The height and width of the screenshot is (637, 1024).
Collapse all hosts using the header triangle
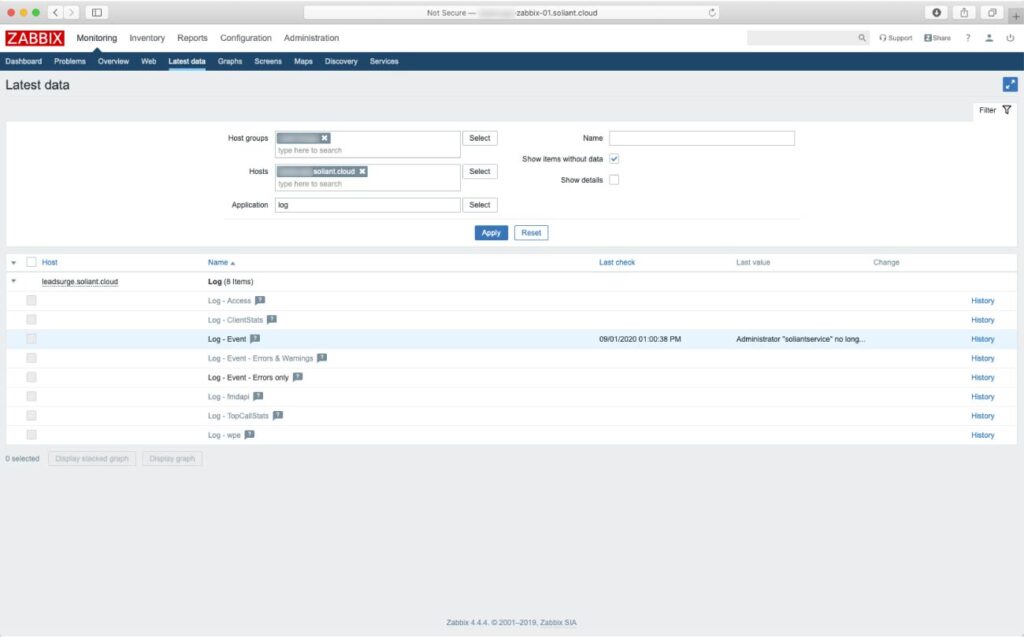pos(13,262)
